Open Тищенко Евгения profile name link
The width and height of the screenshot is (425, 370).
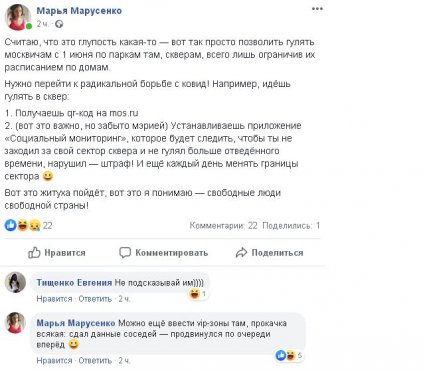(x=74, y=283)
